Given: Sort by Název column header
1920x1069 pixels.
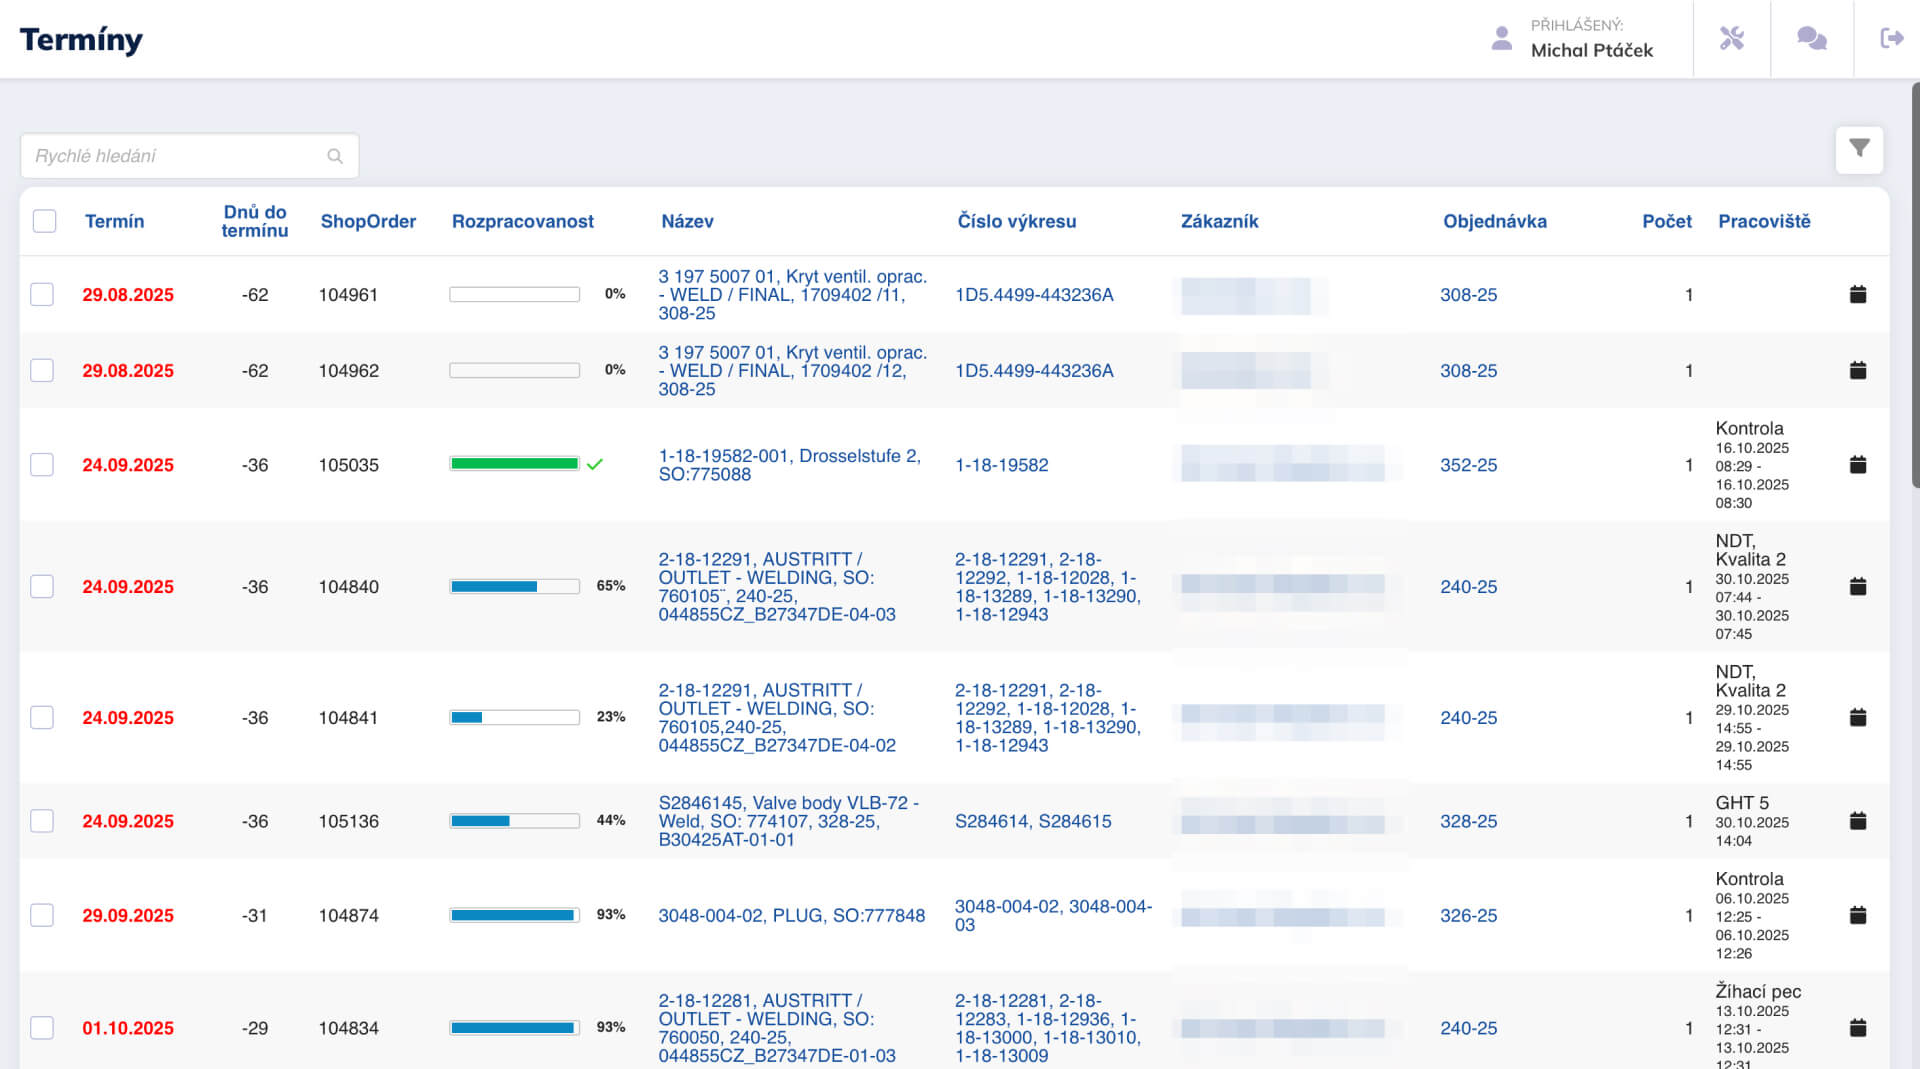Looking at the screenshot, I should (687, 221).
